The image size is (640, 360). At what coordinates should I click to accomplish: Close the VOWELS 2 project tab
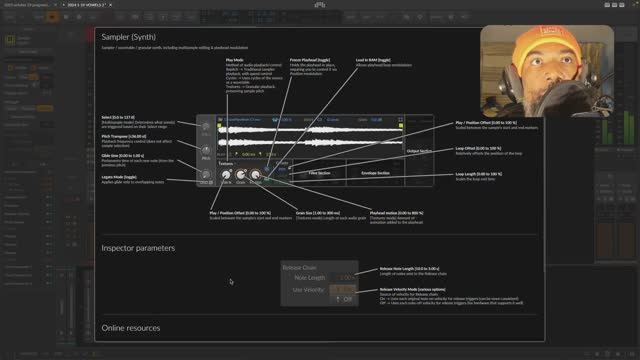click(111, 5)
